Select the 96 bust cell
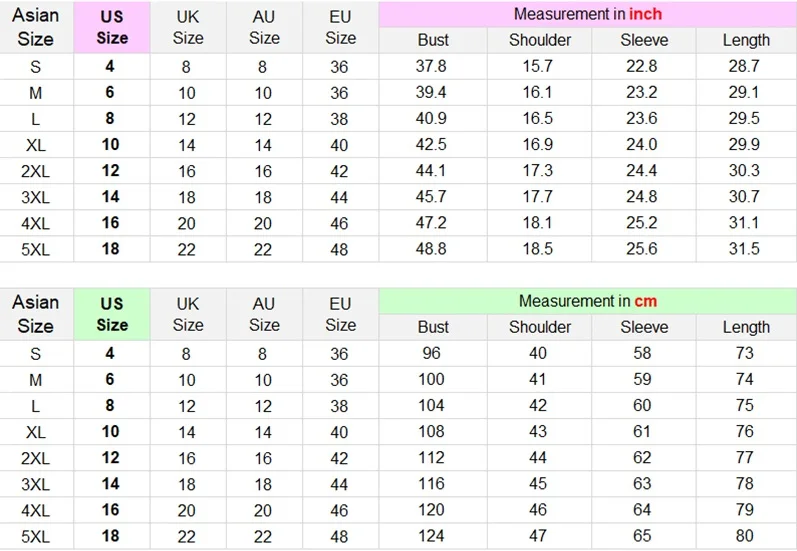Image resolution: width=797 pixels, height=551 pixels. coord(433,354)
